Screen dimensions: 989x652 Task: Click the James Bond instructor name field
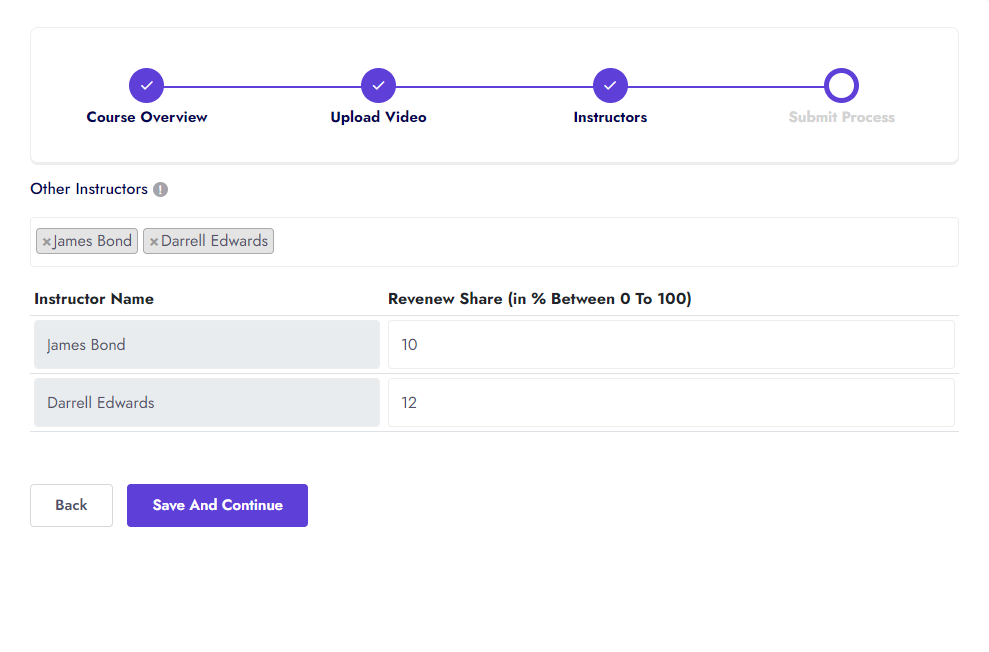click(206, 345)
